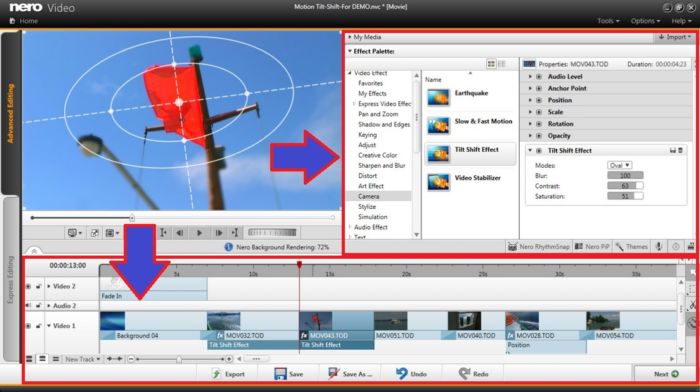This screenshot has height=392, width=700.
Task: Collapse the Tilt Shift Effect properties
Action: click(530, 150)
